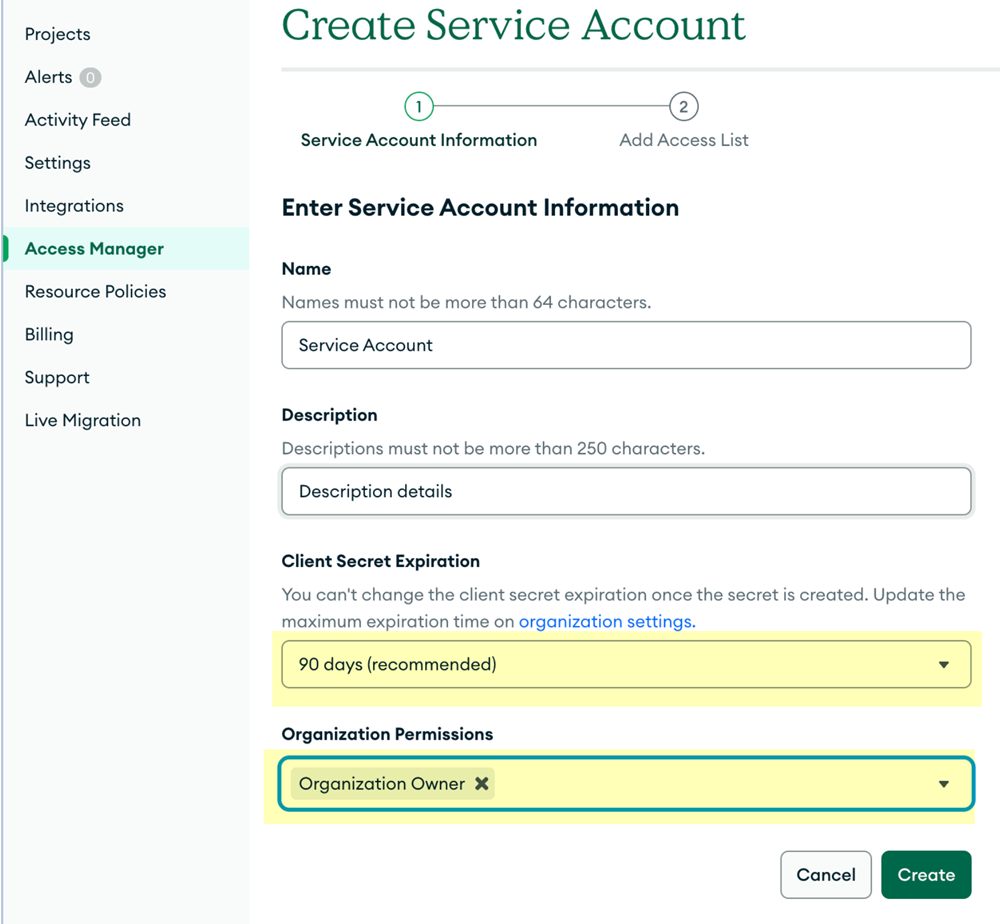Click the Cancel button

[825, 875]
